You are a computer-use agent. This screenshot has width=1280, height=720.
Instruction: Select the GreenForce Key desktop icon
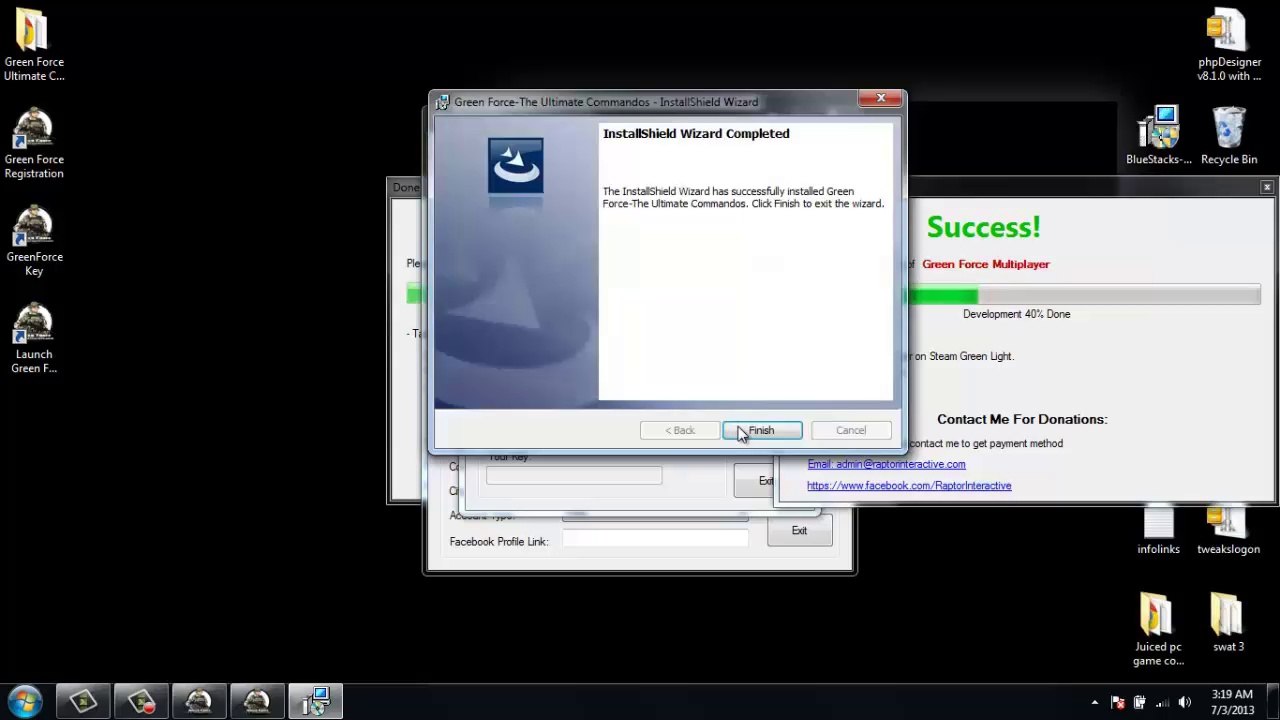[34, 241]
